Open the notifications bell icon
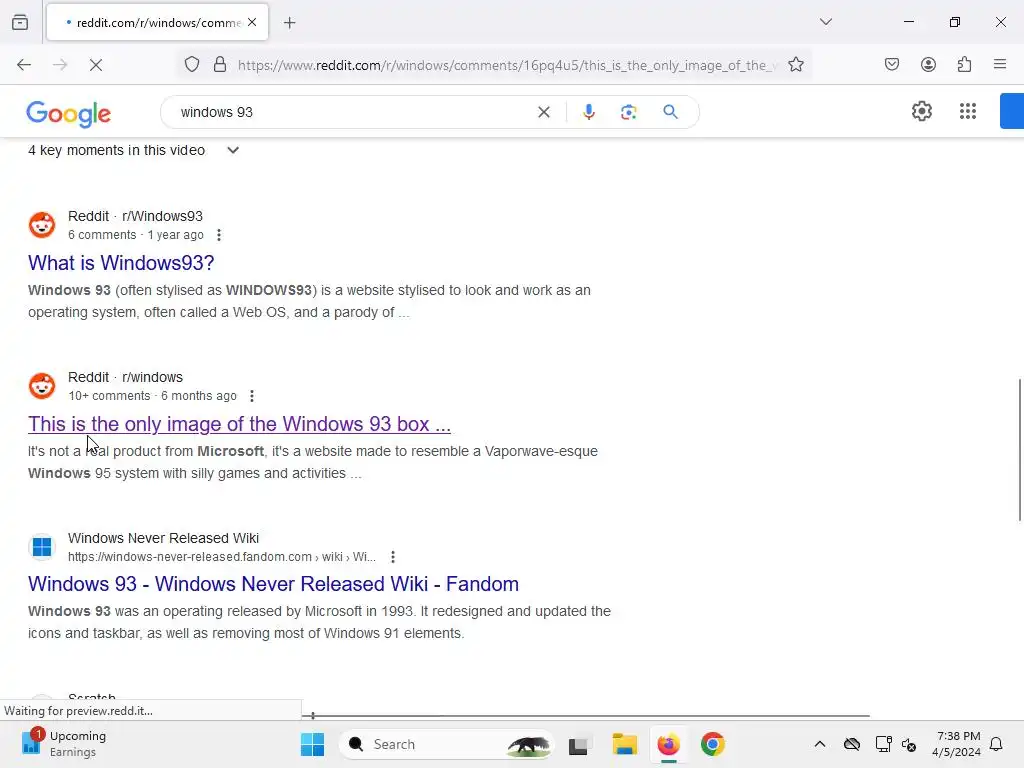 click(996, 744)
